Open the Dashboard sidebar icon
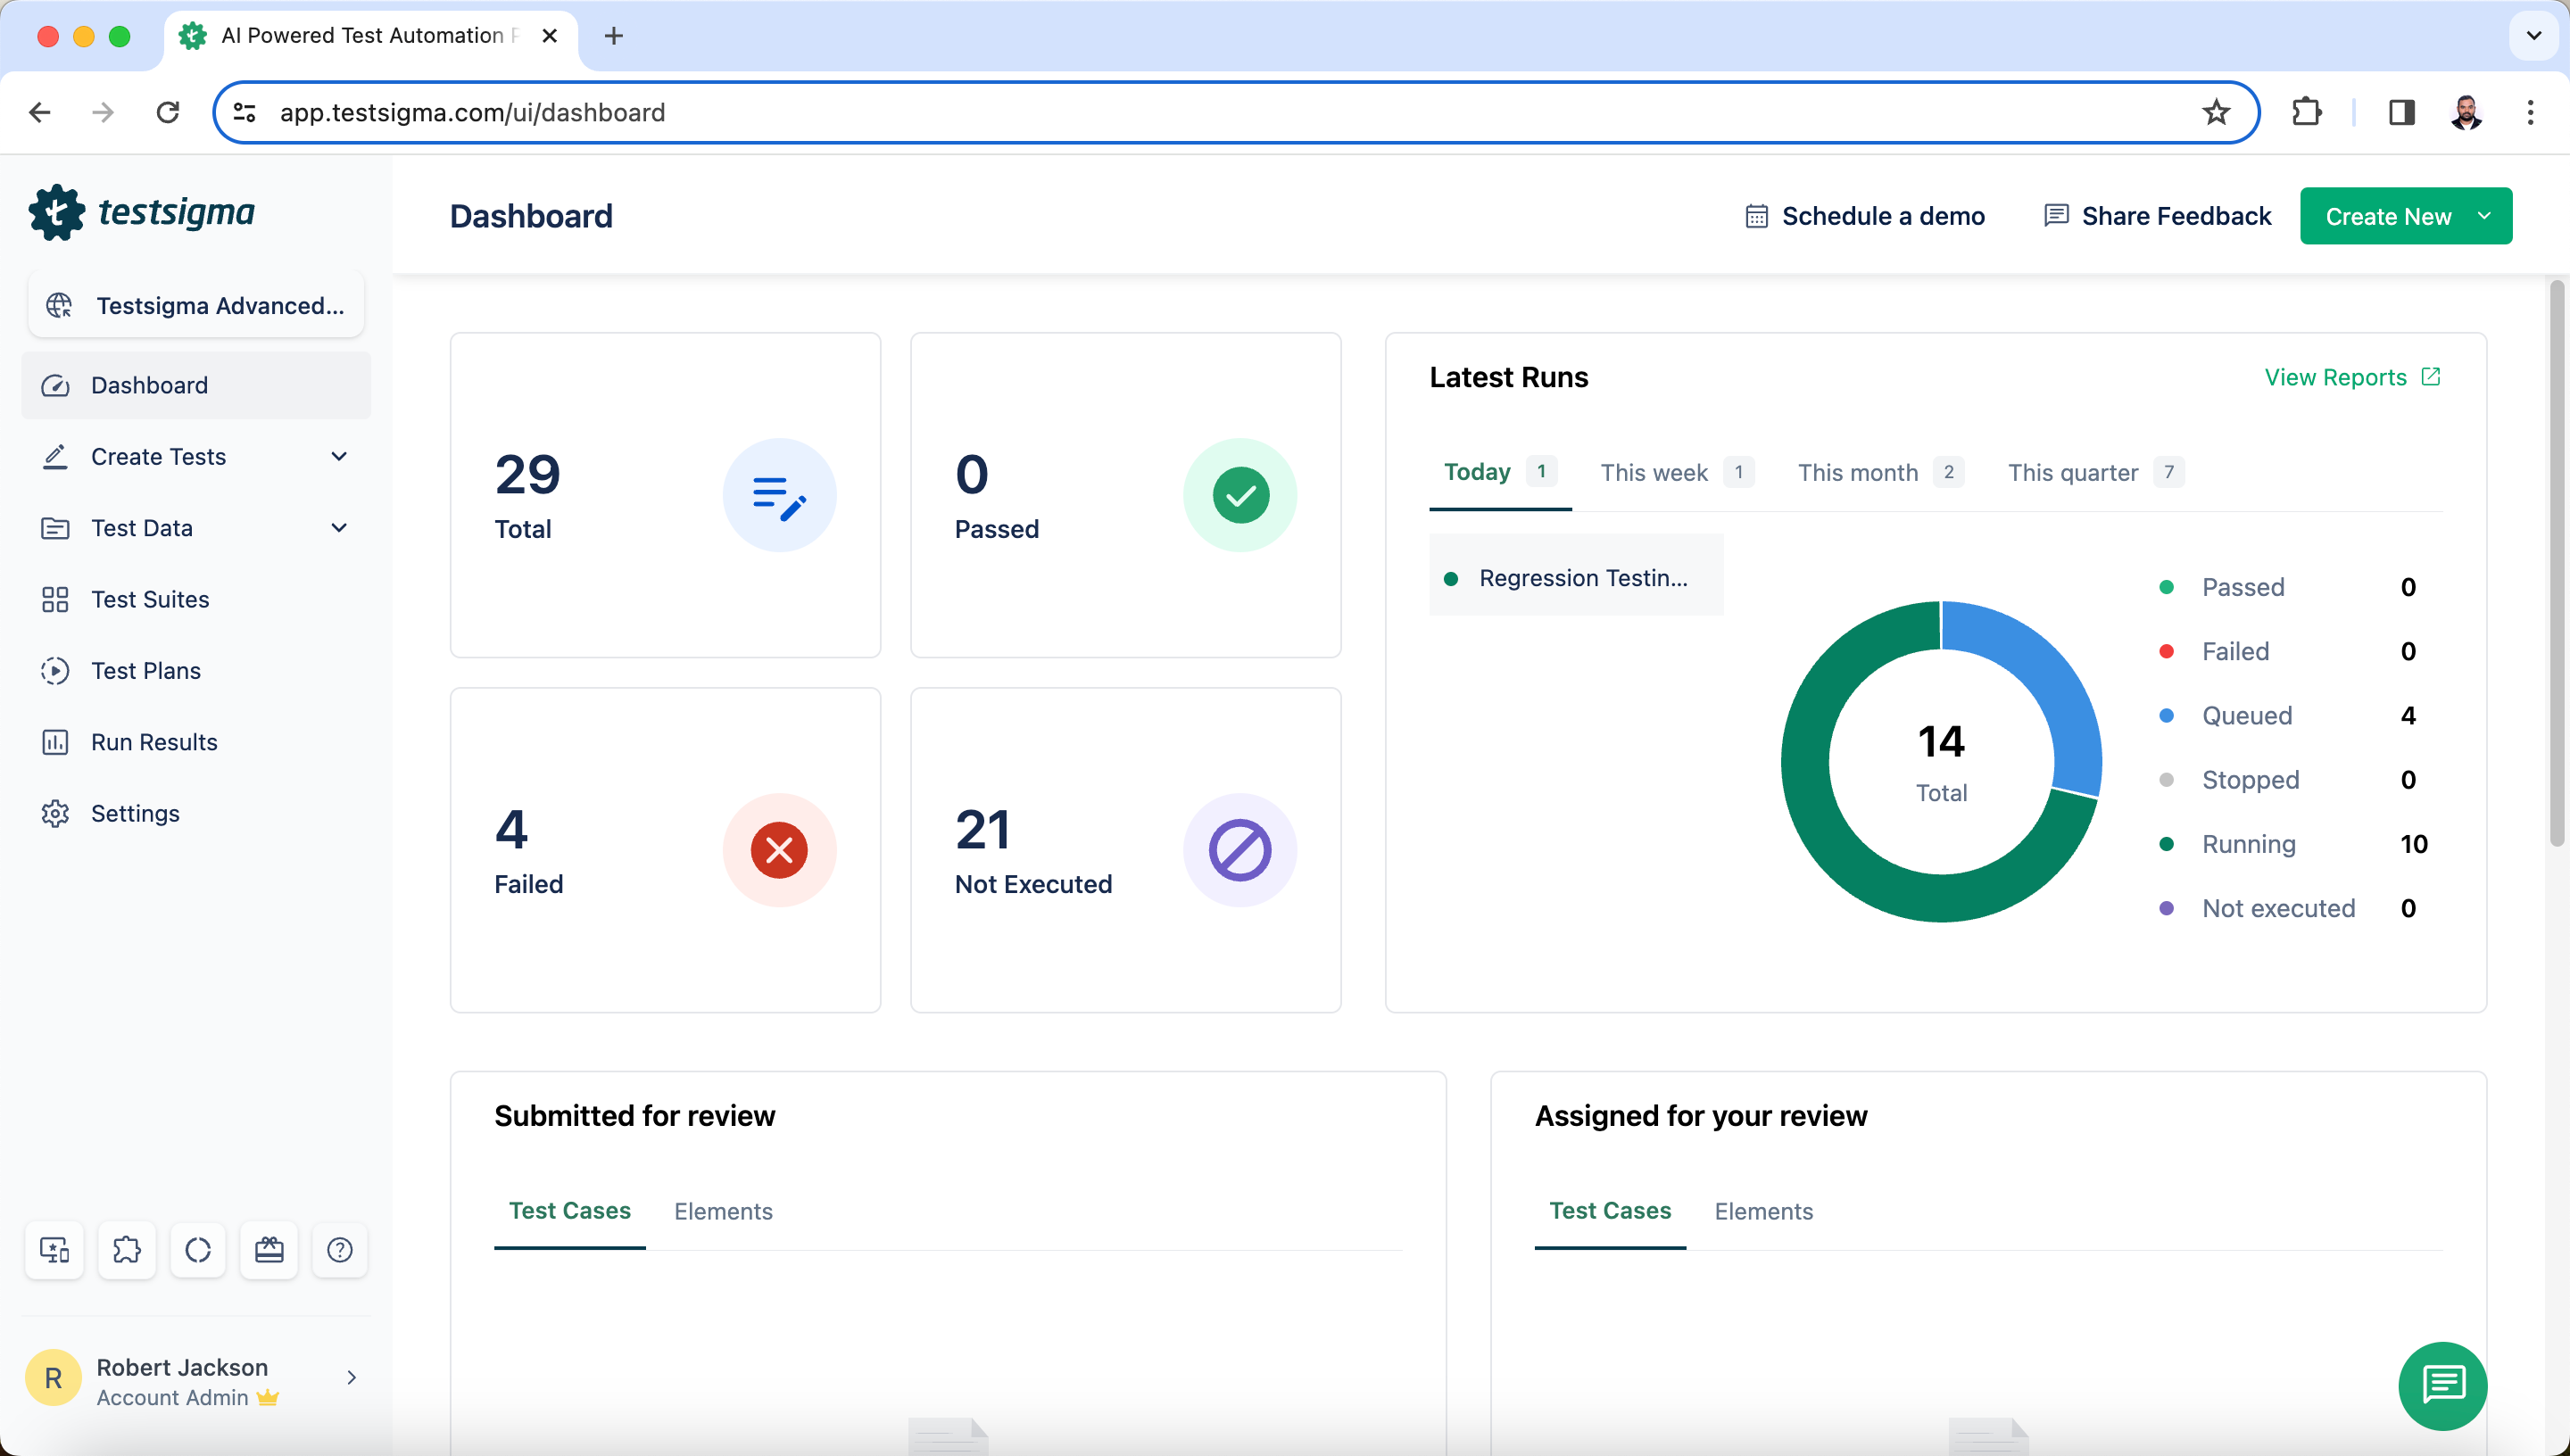The width and height of the screenshot is (2570, 1456). coord(55,385)
